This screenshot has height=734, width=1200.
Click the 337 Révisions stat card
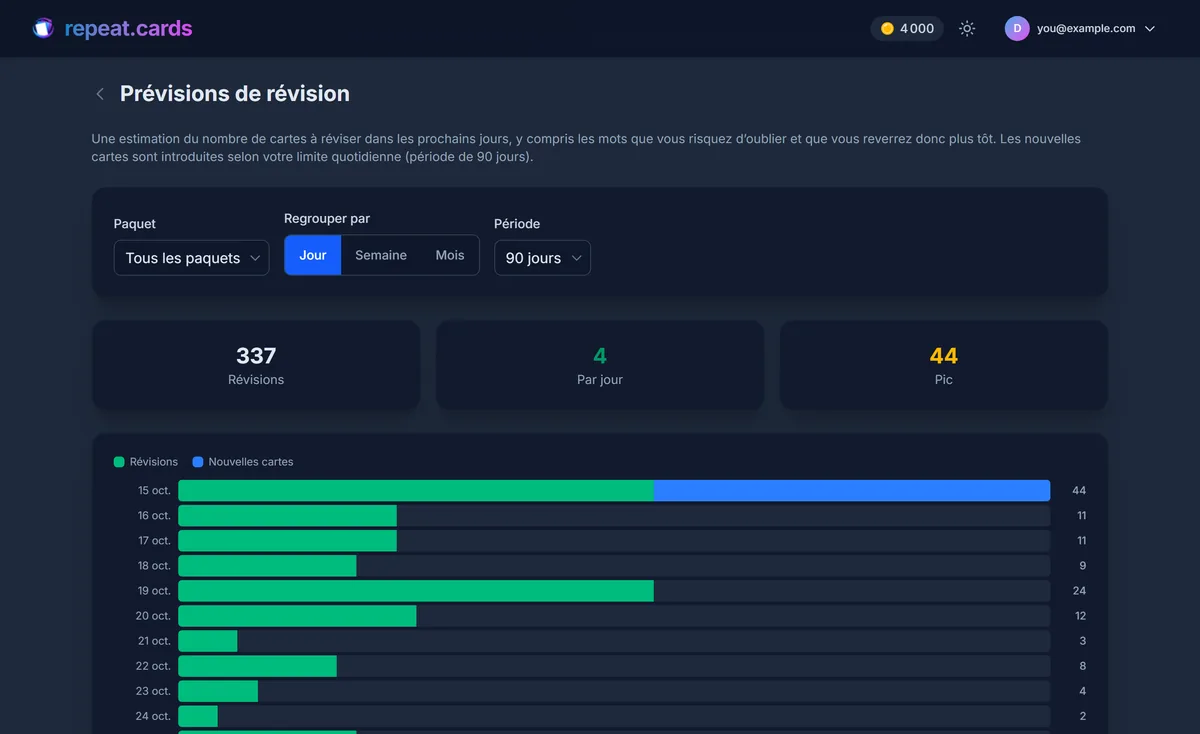pyautogui.click(x=256, y=365)
